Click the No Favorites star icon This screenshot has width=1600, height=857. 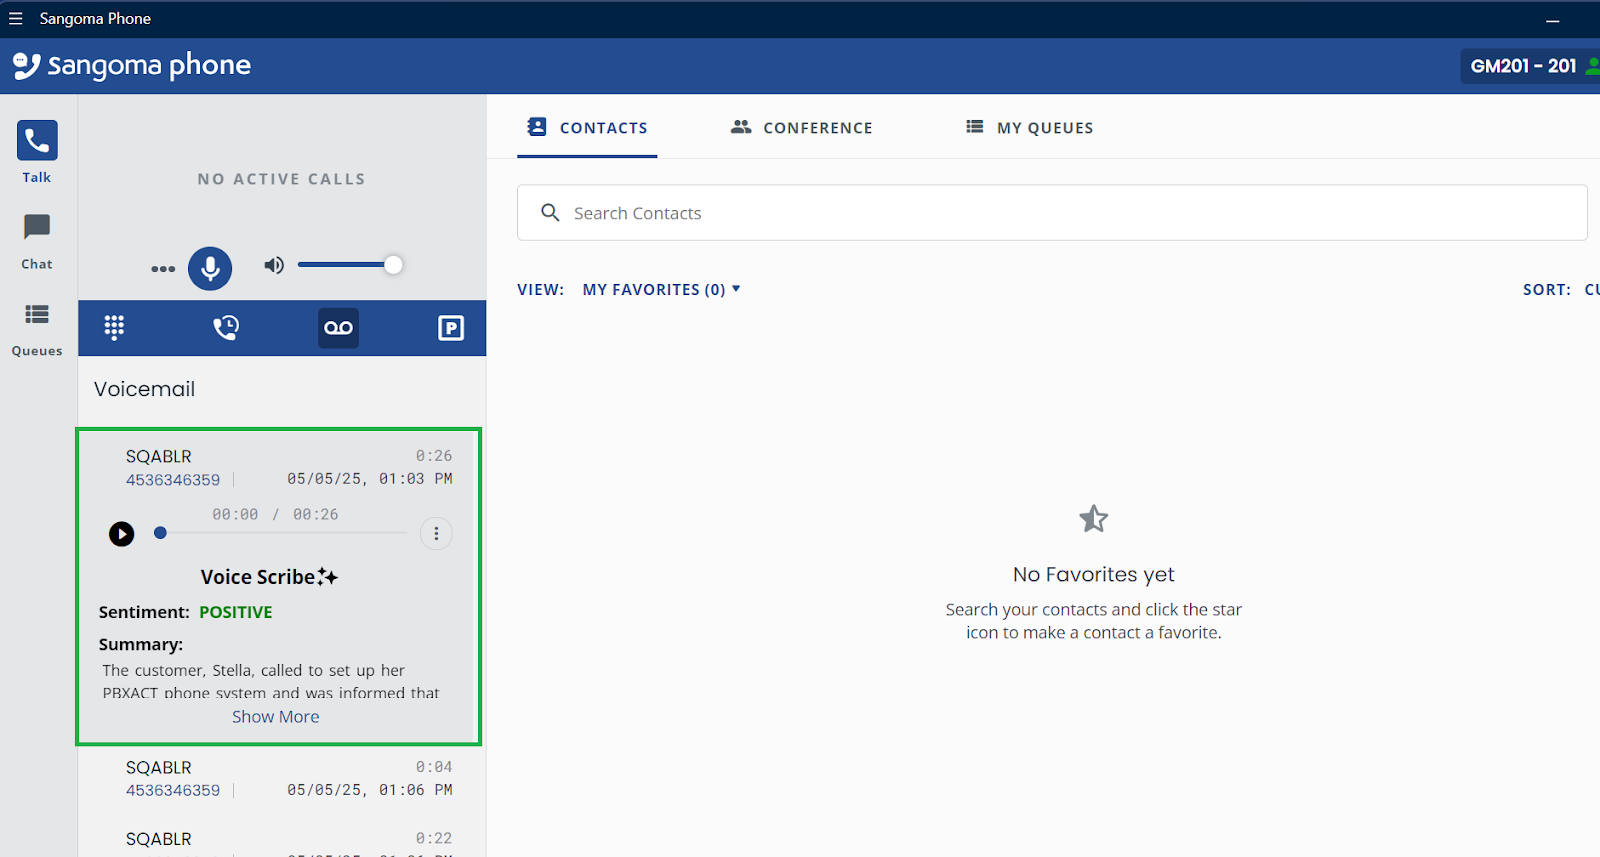pos(1094,519)
